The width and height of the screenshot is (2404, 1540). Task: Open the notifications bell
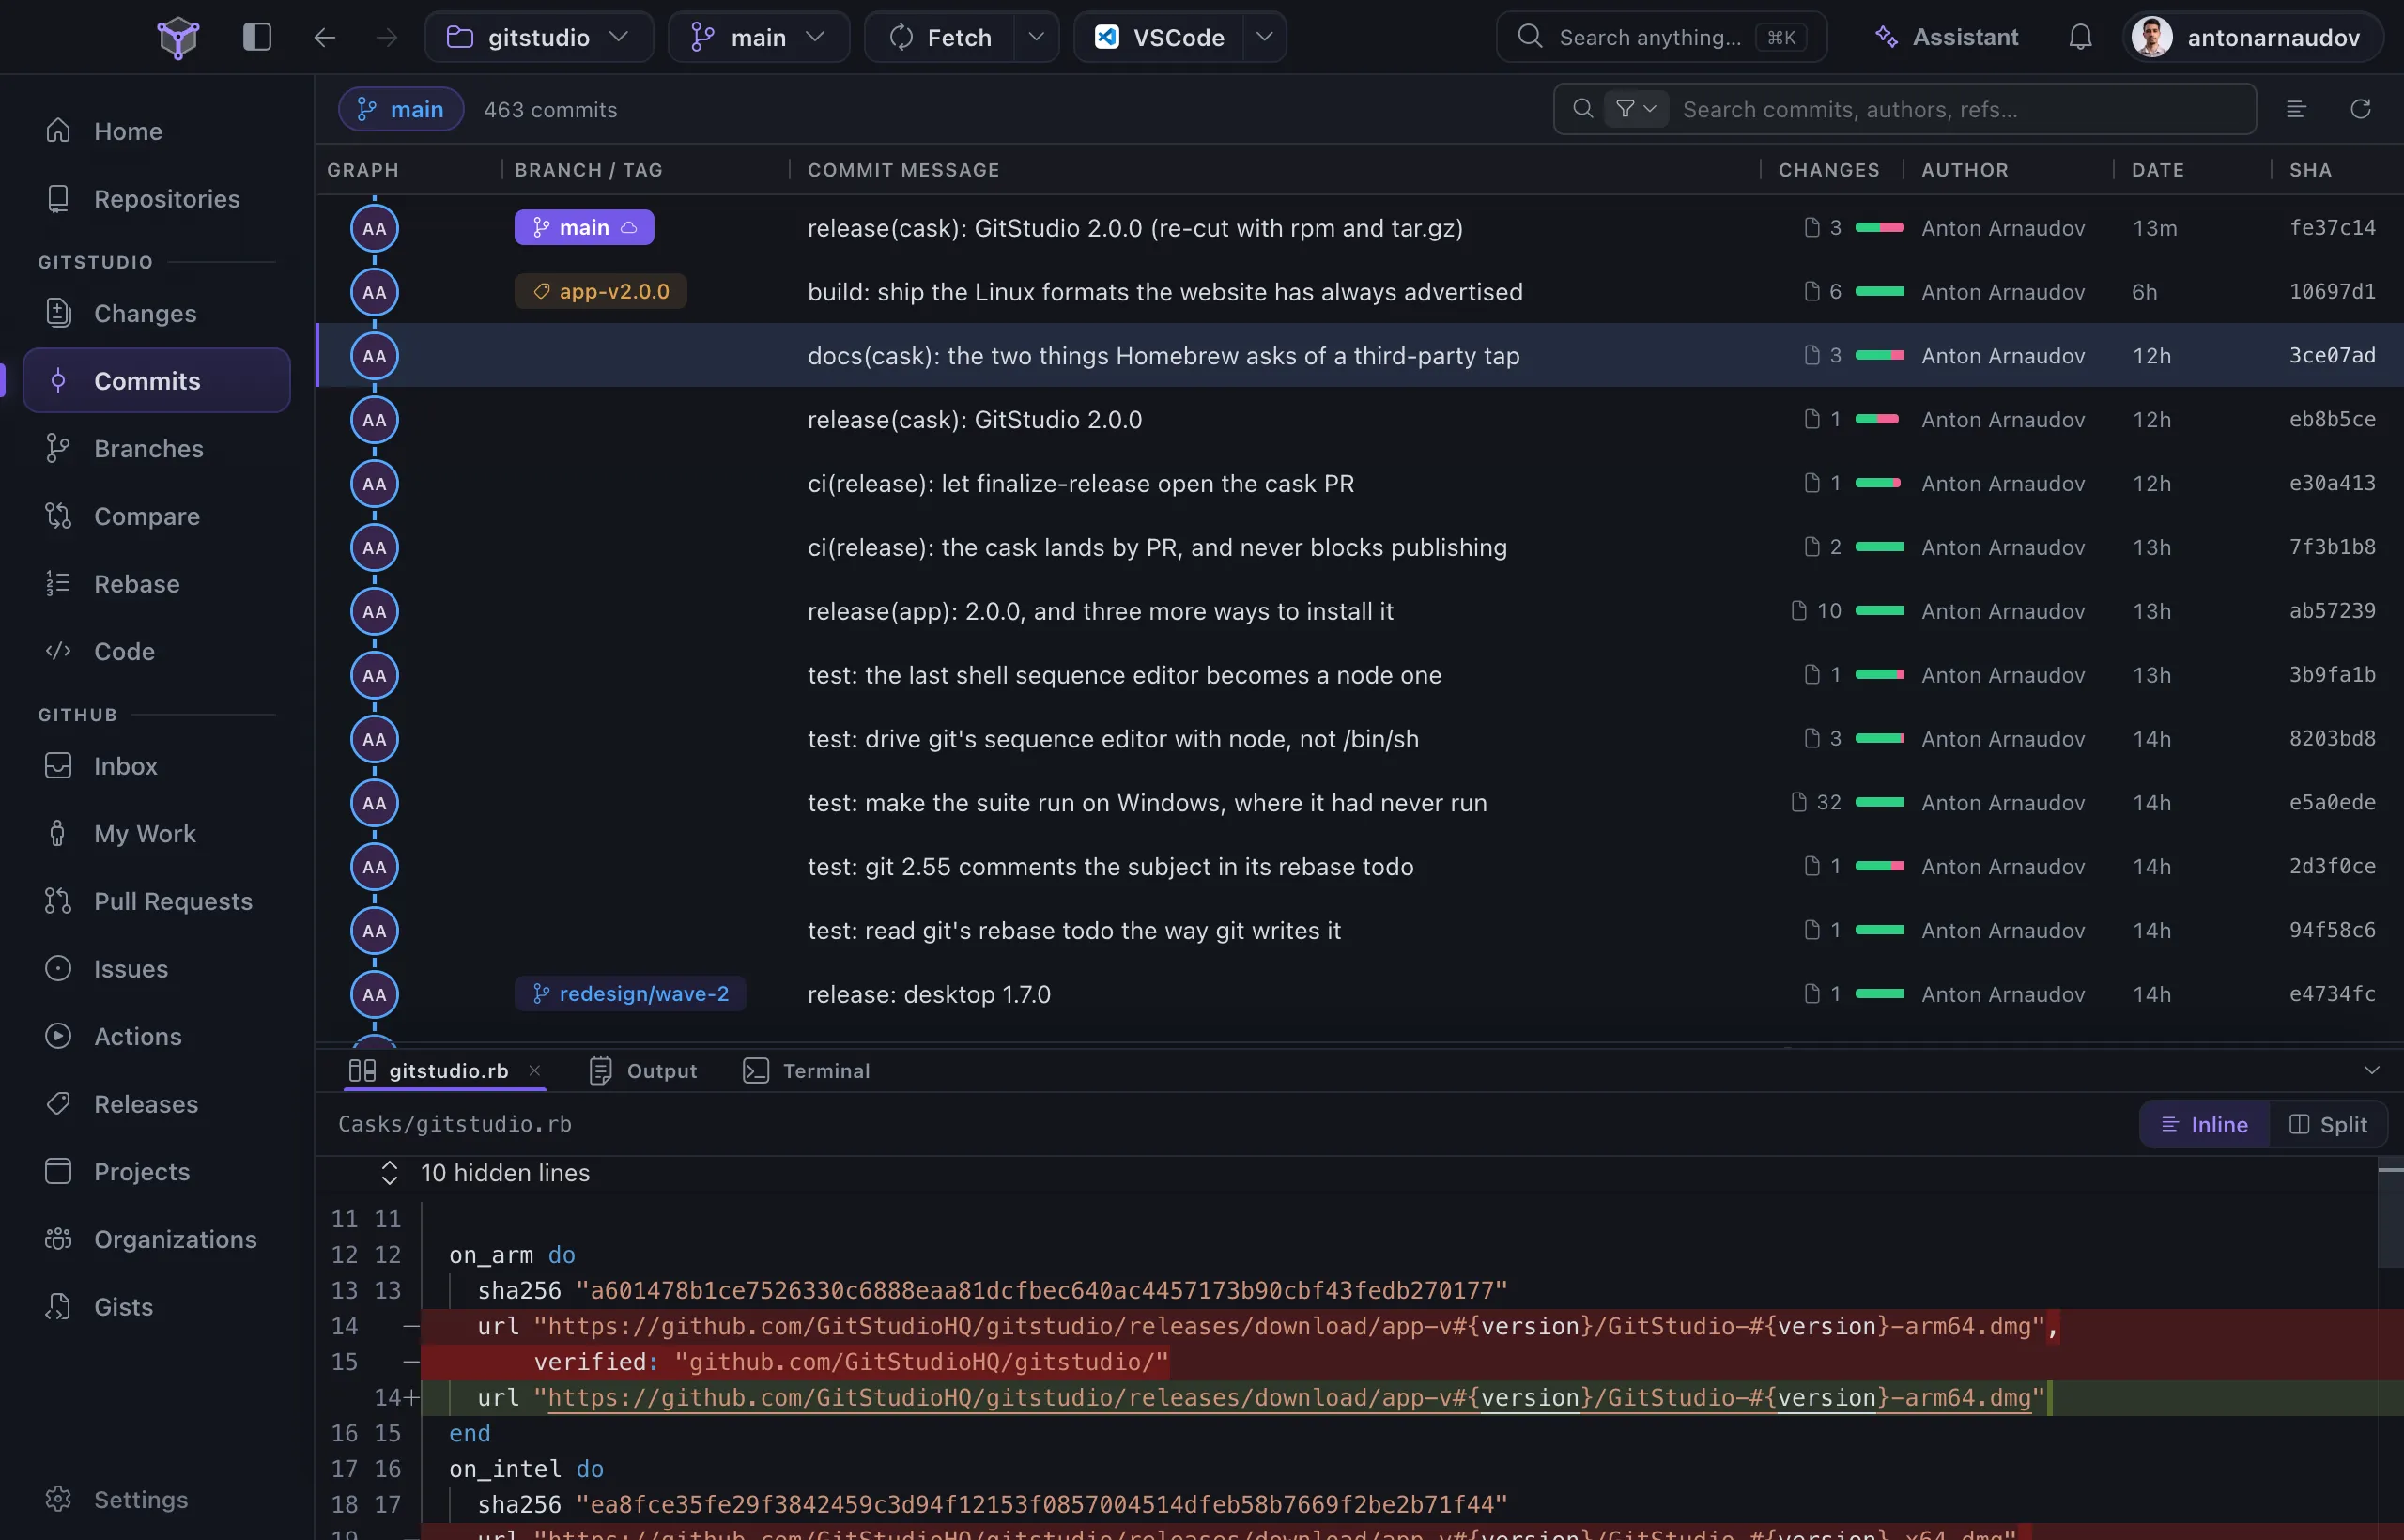click(2080, 37)
